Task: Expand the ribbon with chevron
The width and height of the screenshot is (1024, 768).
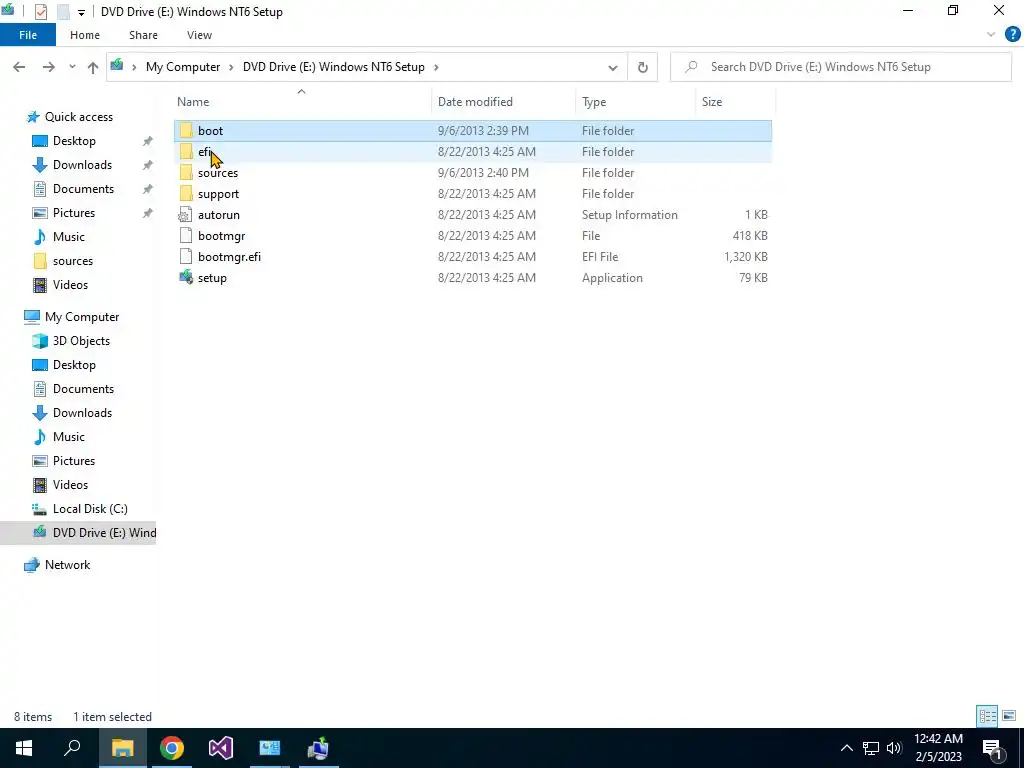Action: (991, 35)
